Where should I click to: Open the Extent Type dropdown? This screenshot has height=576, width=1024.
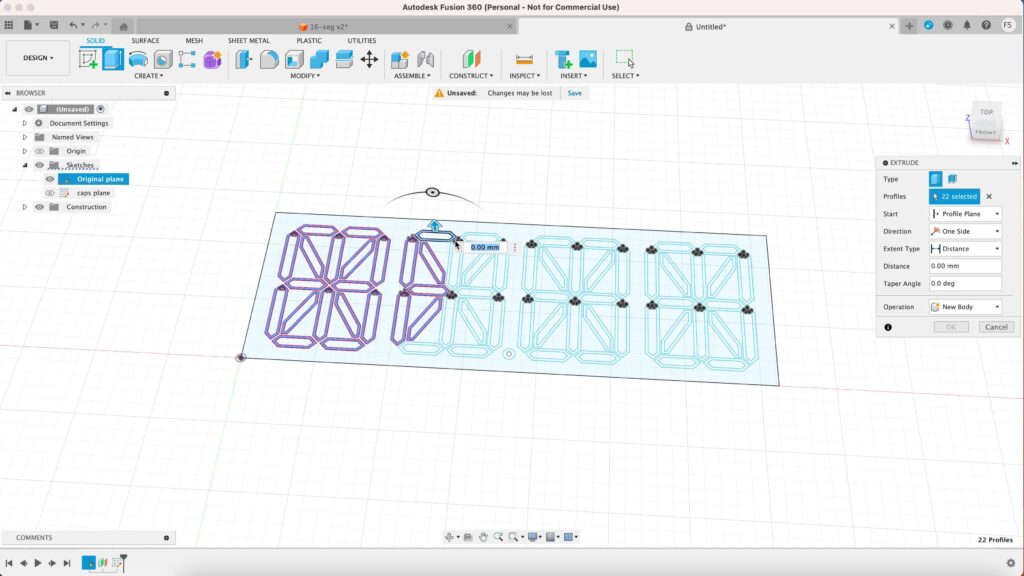[x=965, y=249]
